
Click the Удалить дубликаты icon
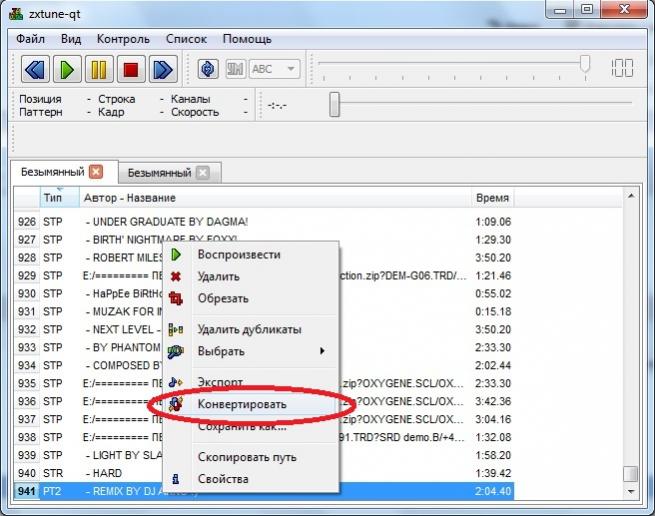(176, 329)
